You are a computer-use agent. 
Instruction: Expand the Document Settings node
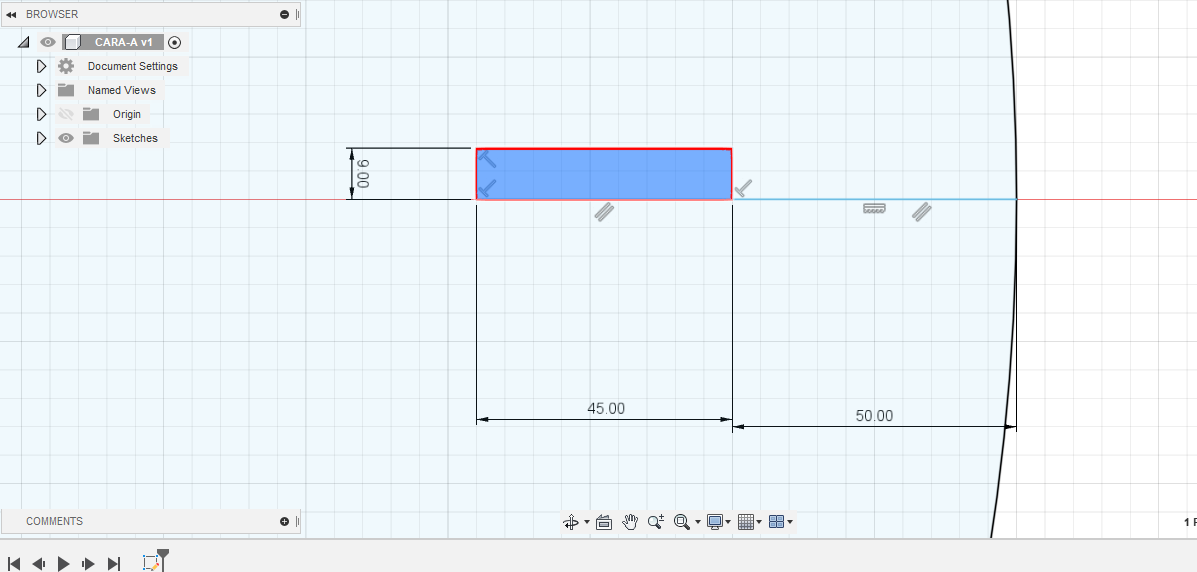[41, 66]
